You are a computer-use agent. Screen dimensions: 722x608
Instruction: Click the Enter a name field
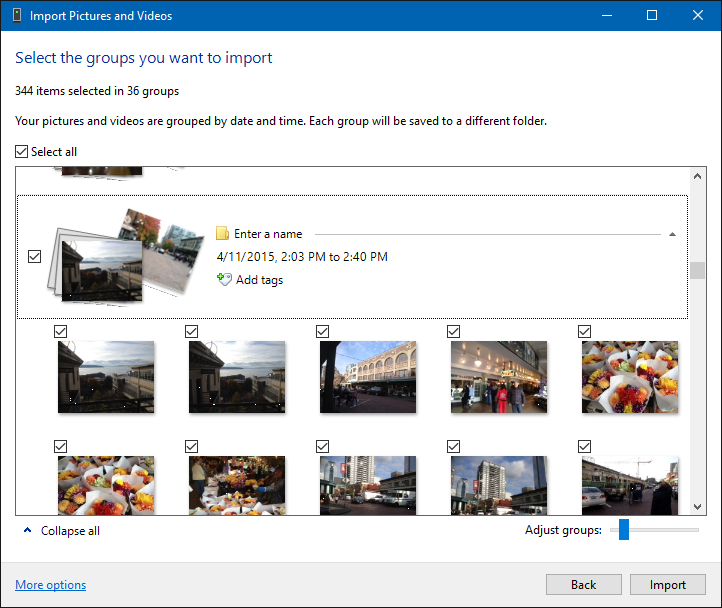(x=268, y=234)
